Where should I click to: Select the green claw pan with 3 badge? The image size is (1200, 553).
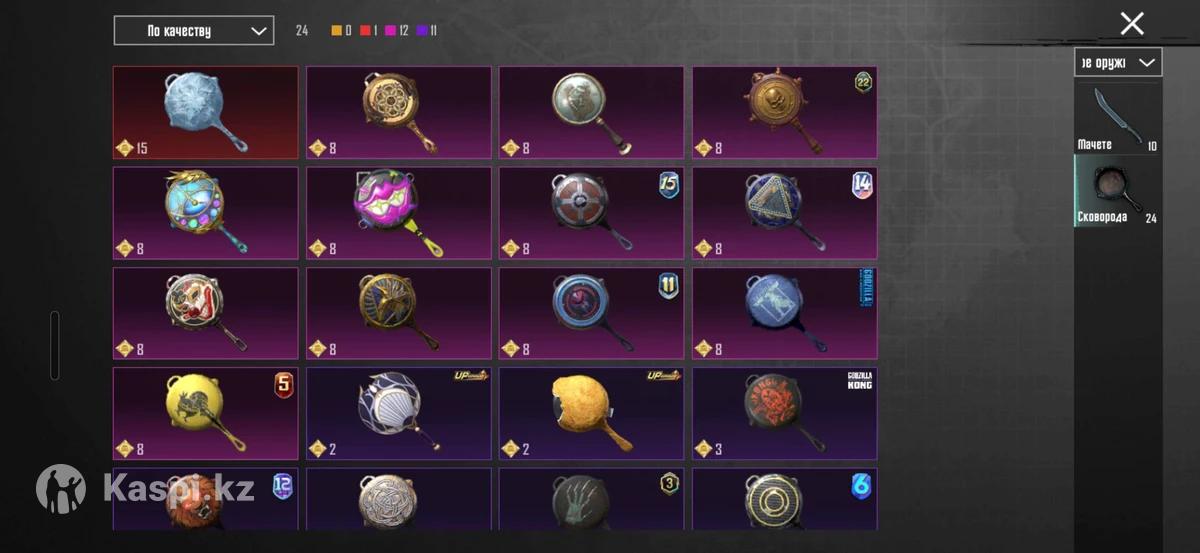click(591, 499)
